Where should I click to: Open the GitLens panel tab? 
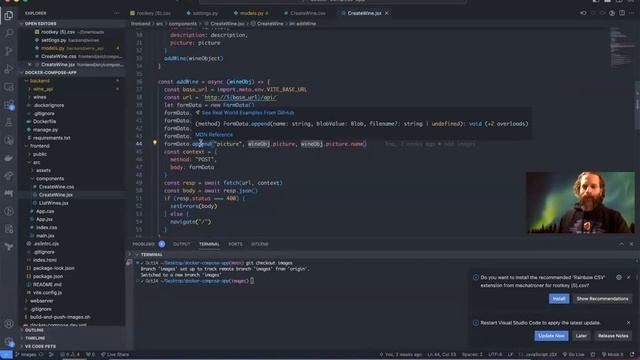260,244
